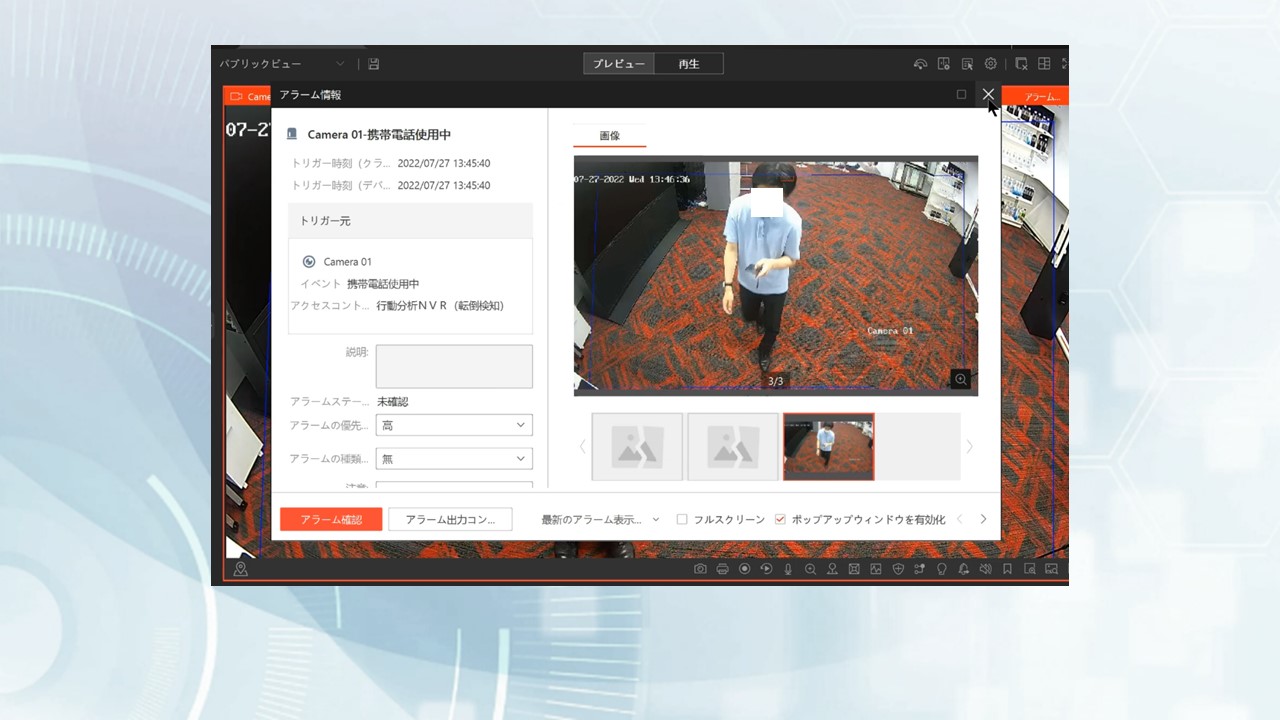Uncheck ポップアップウィンドウを有効化 checkbox
The height and width of the screenshot is (720, 1280).
click(780, 520)
